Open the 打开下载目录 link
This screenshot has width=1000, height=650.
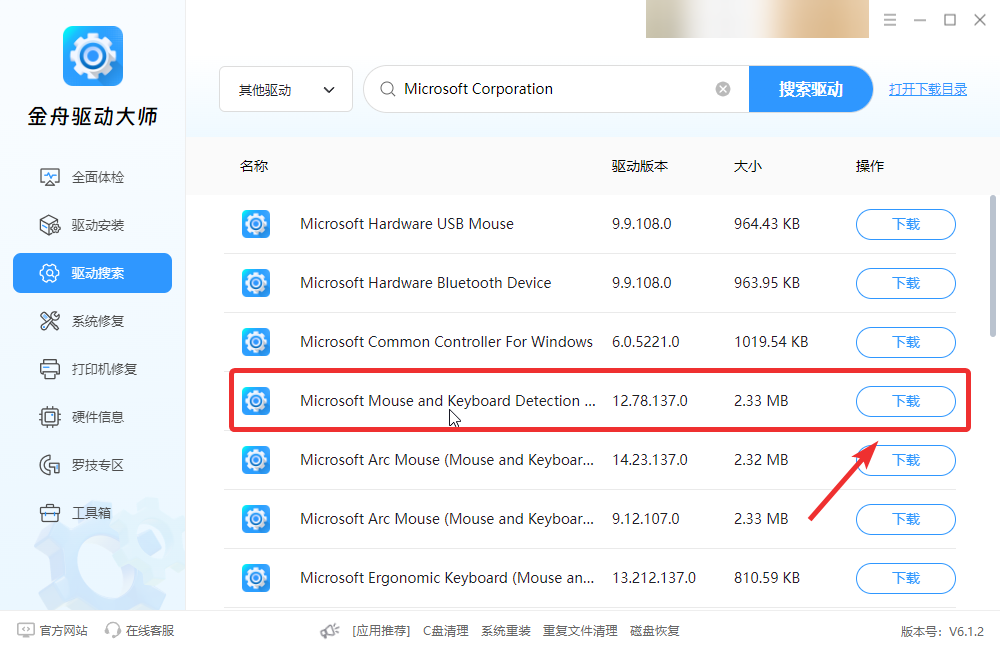928,89
